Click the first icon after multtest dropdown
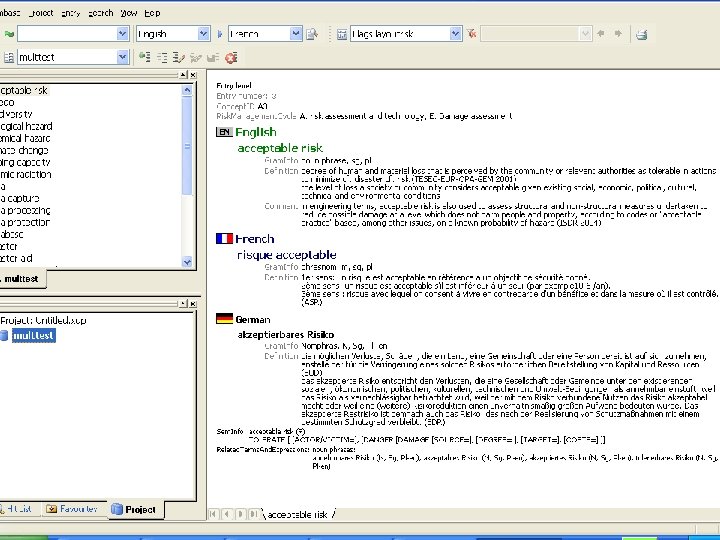The image size is (720, 540). point(145,57)
